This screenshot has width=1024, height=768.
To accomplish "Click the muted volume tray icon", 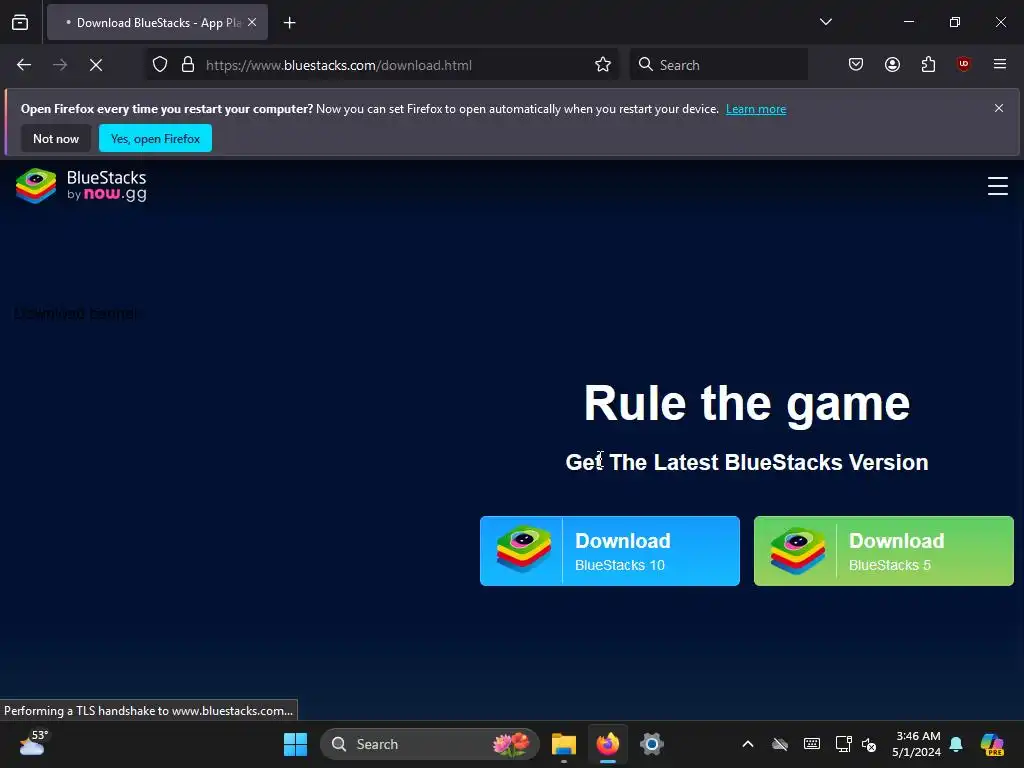I will click(869, 744).
